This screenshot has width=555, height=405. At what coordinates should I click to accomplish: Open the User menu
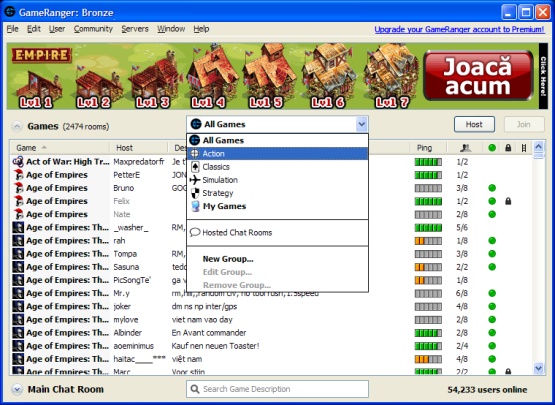coord(57,29)
